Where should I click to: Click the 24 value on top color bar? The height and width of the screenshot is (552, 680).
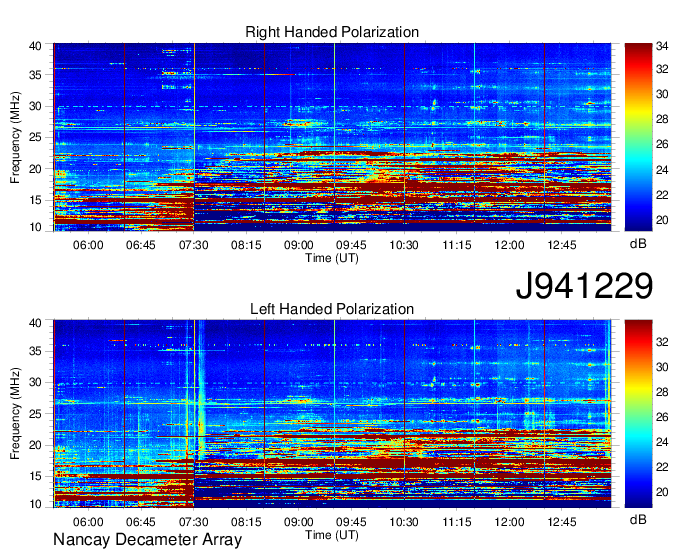662,170
